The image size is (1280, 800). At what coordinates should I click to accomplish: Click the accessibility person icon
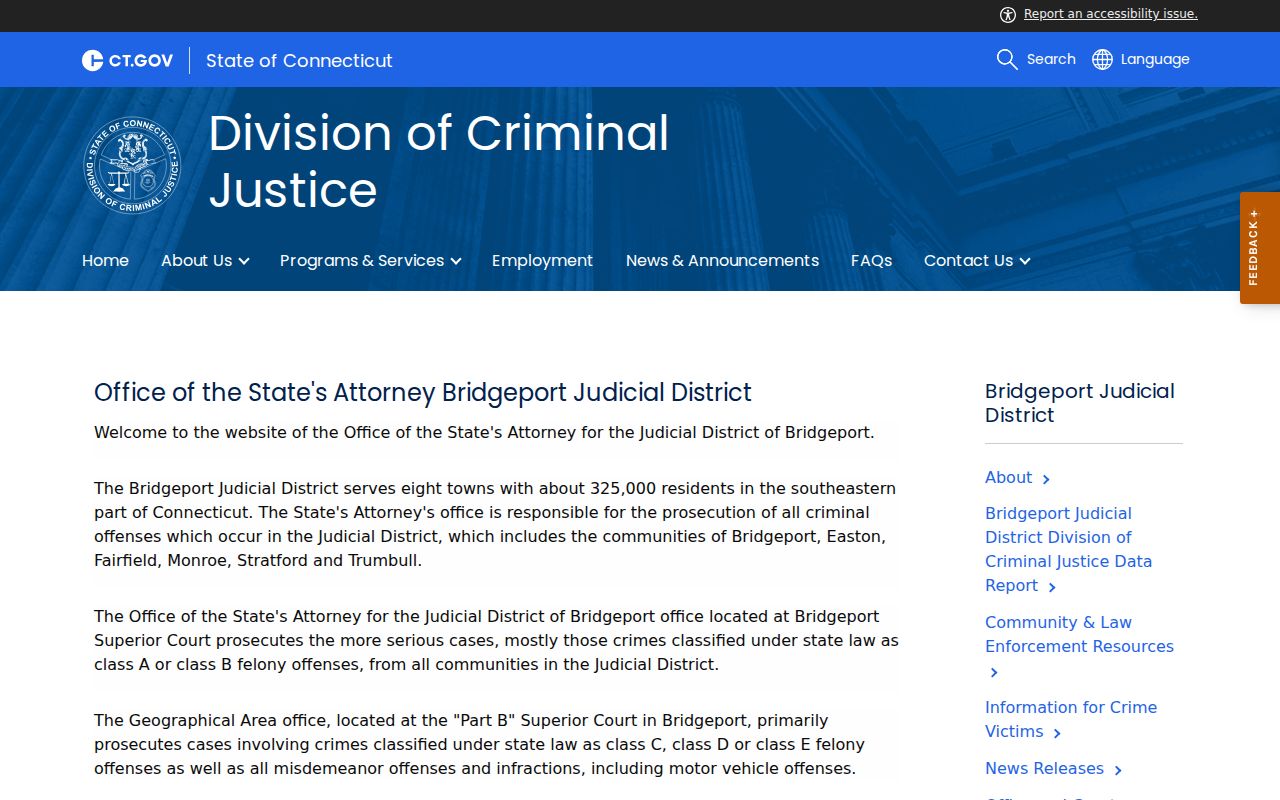point(1008,14)
